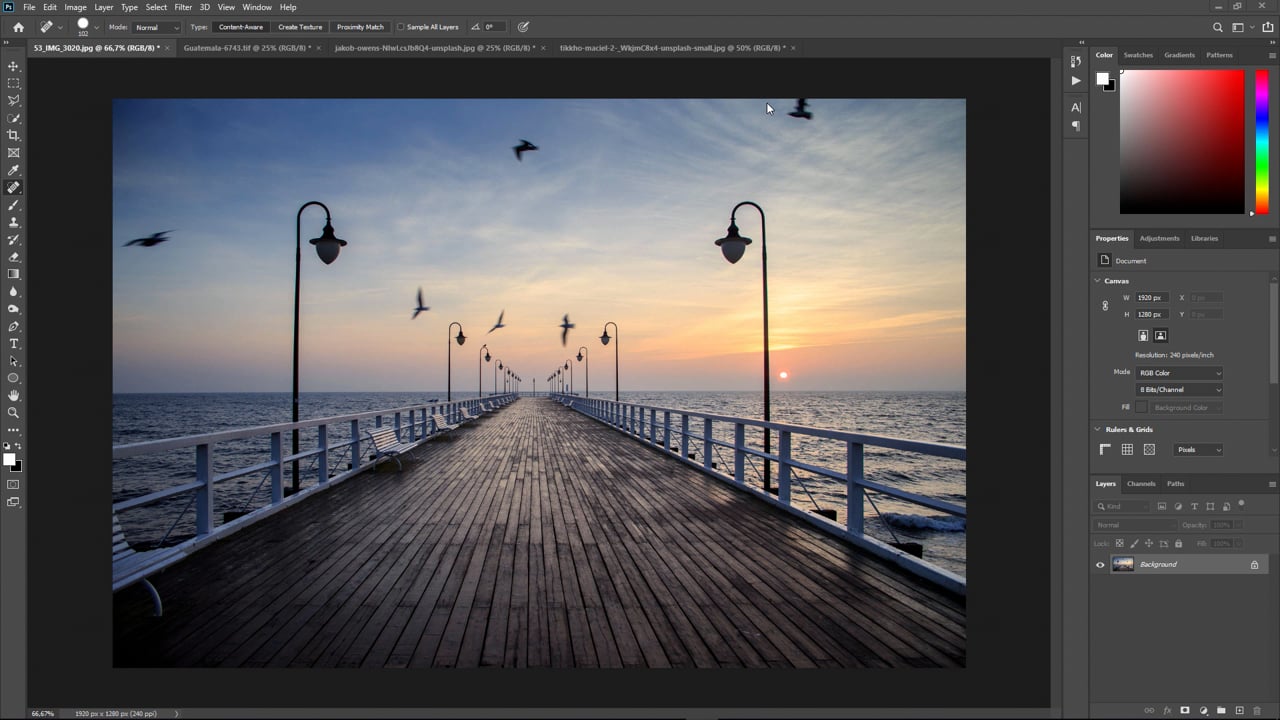Switch to the Channels tab

click(x=1141, y=484)
